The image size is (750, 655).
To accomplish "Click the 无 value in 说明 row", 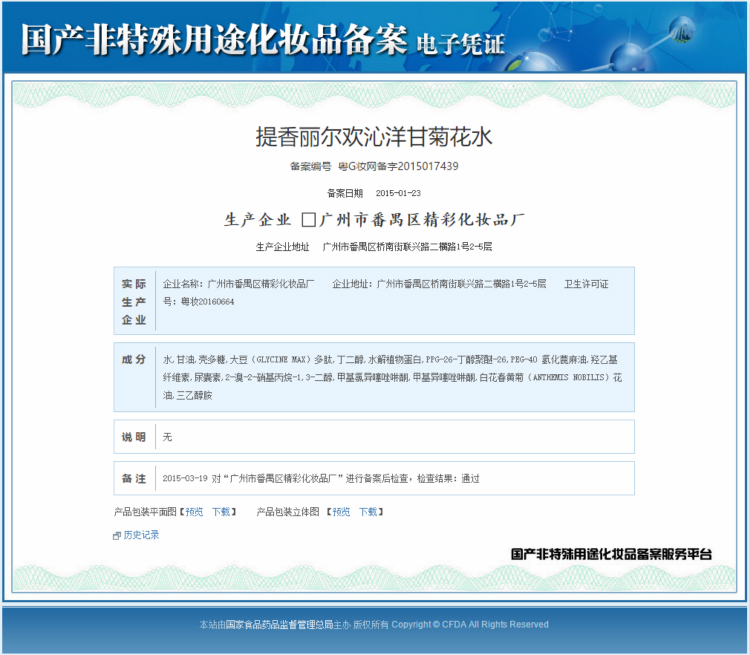I will pos(167,437).
